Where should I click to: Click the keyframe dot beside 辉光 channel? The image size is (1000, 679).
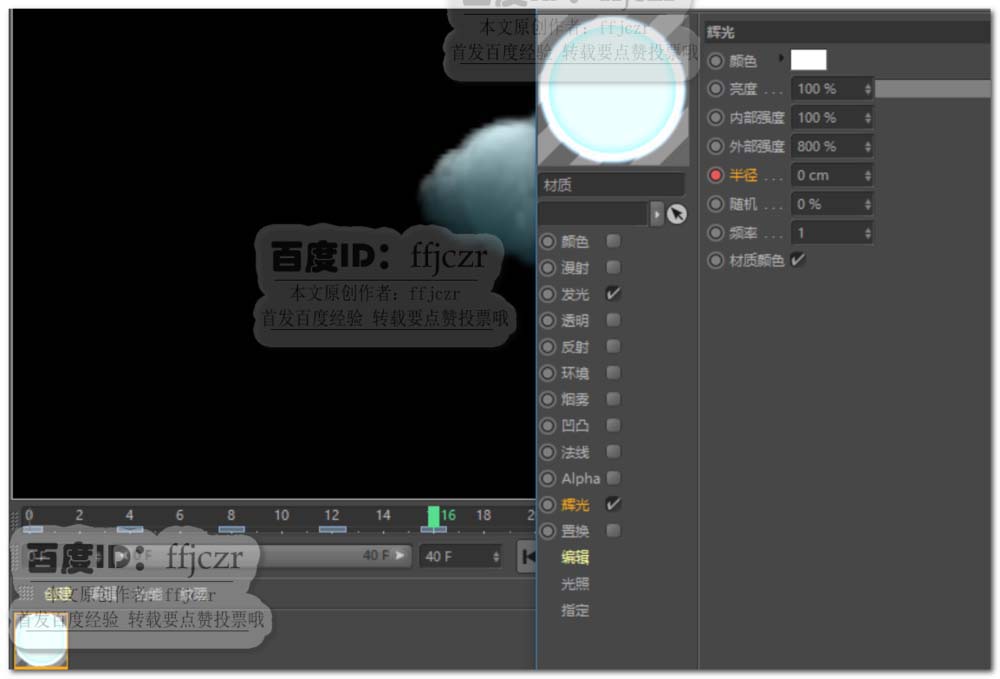coord(548,505)
